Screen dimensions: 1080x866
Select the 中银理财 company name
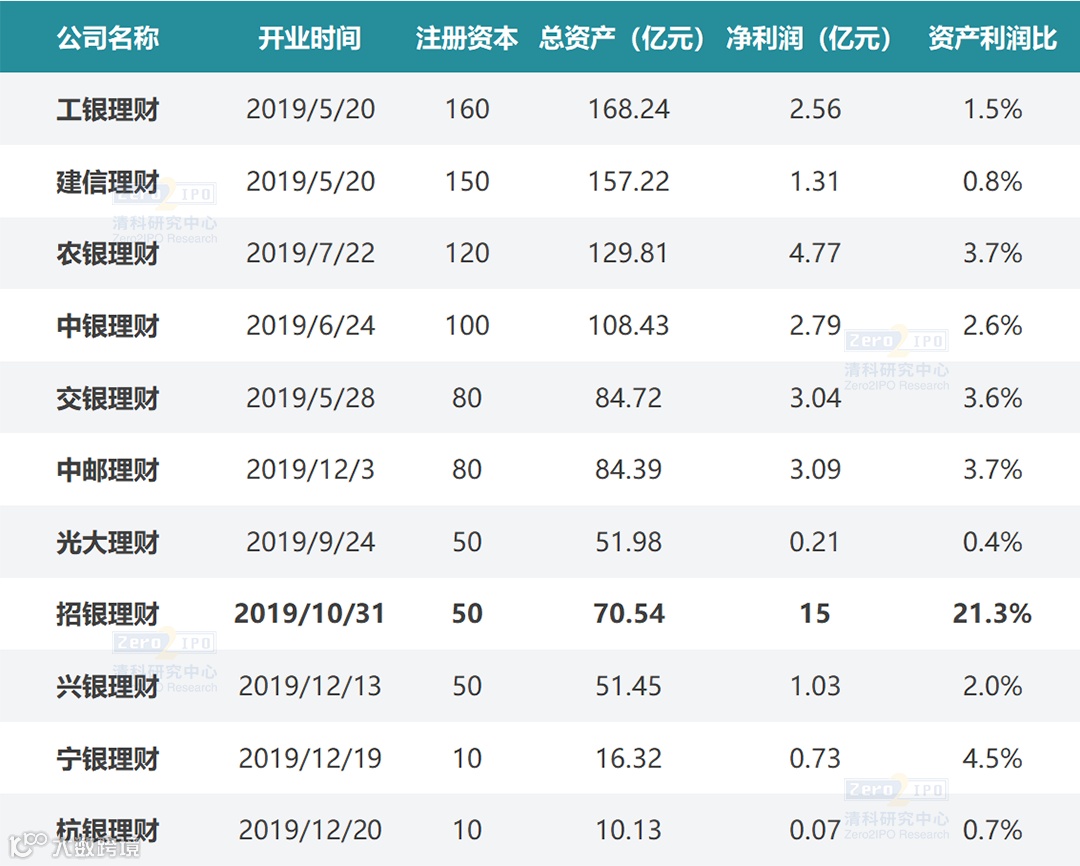pos(107,326)
